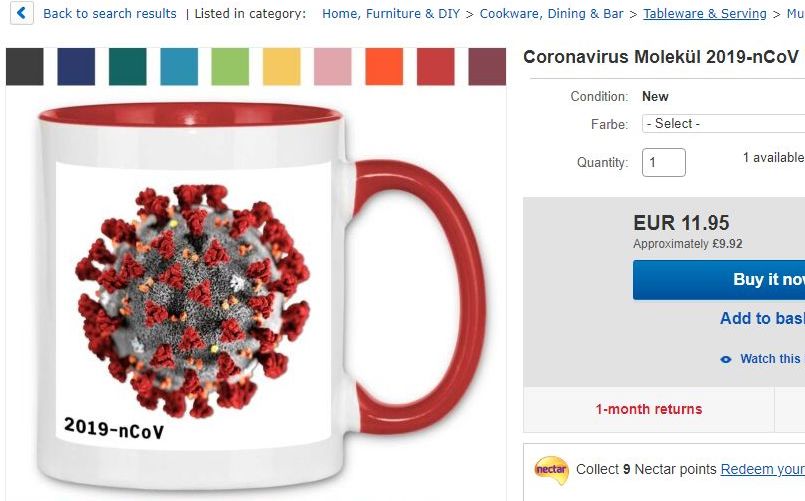Select the orange colour swatch
The height and width of the screenshot is (501, 805).
[x=384, y=67]
